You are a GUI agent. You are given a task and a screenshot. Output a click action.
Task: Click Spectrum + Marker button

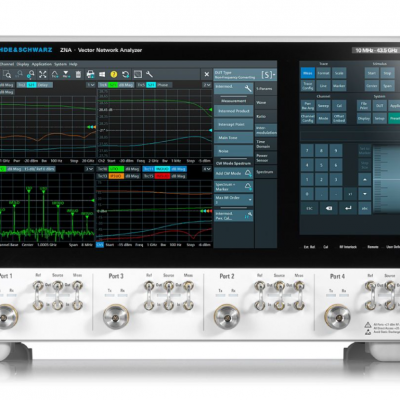233,187
